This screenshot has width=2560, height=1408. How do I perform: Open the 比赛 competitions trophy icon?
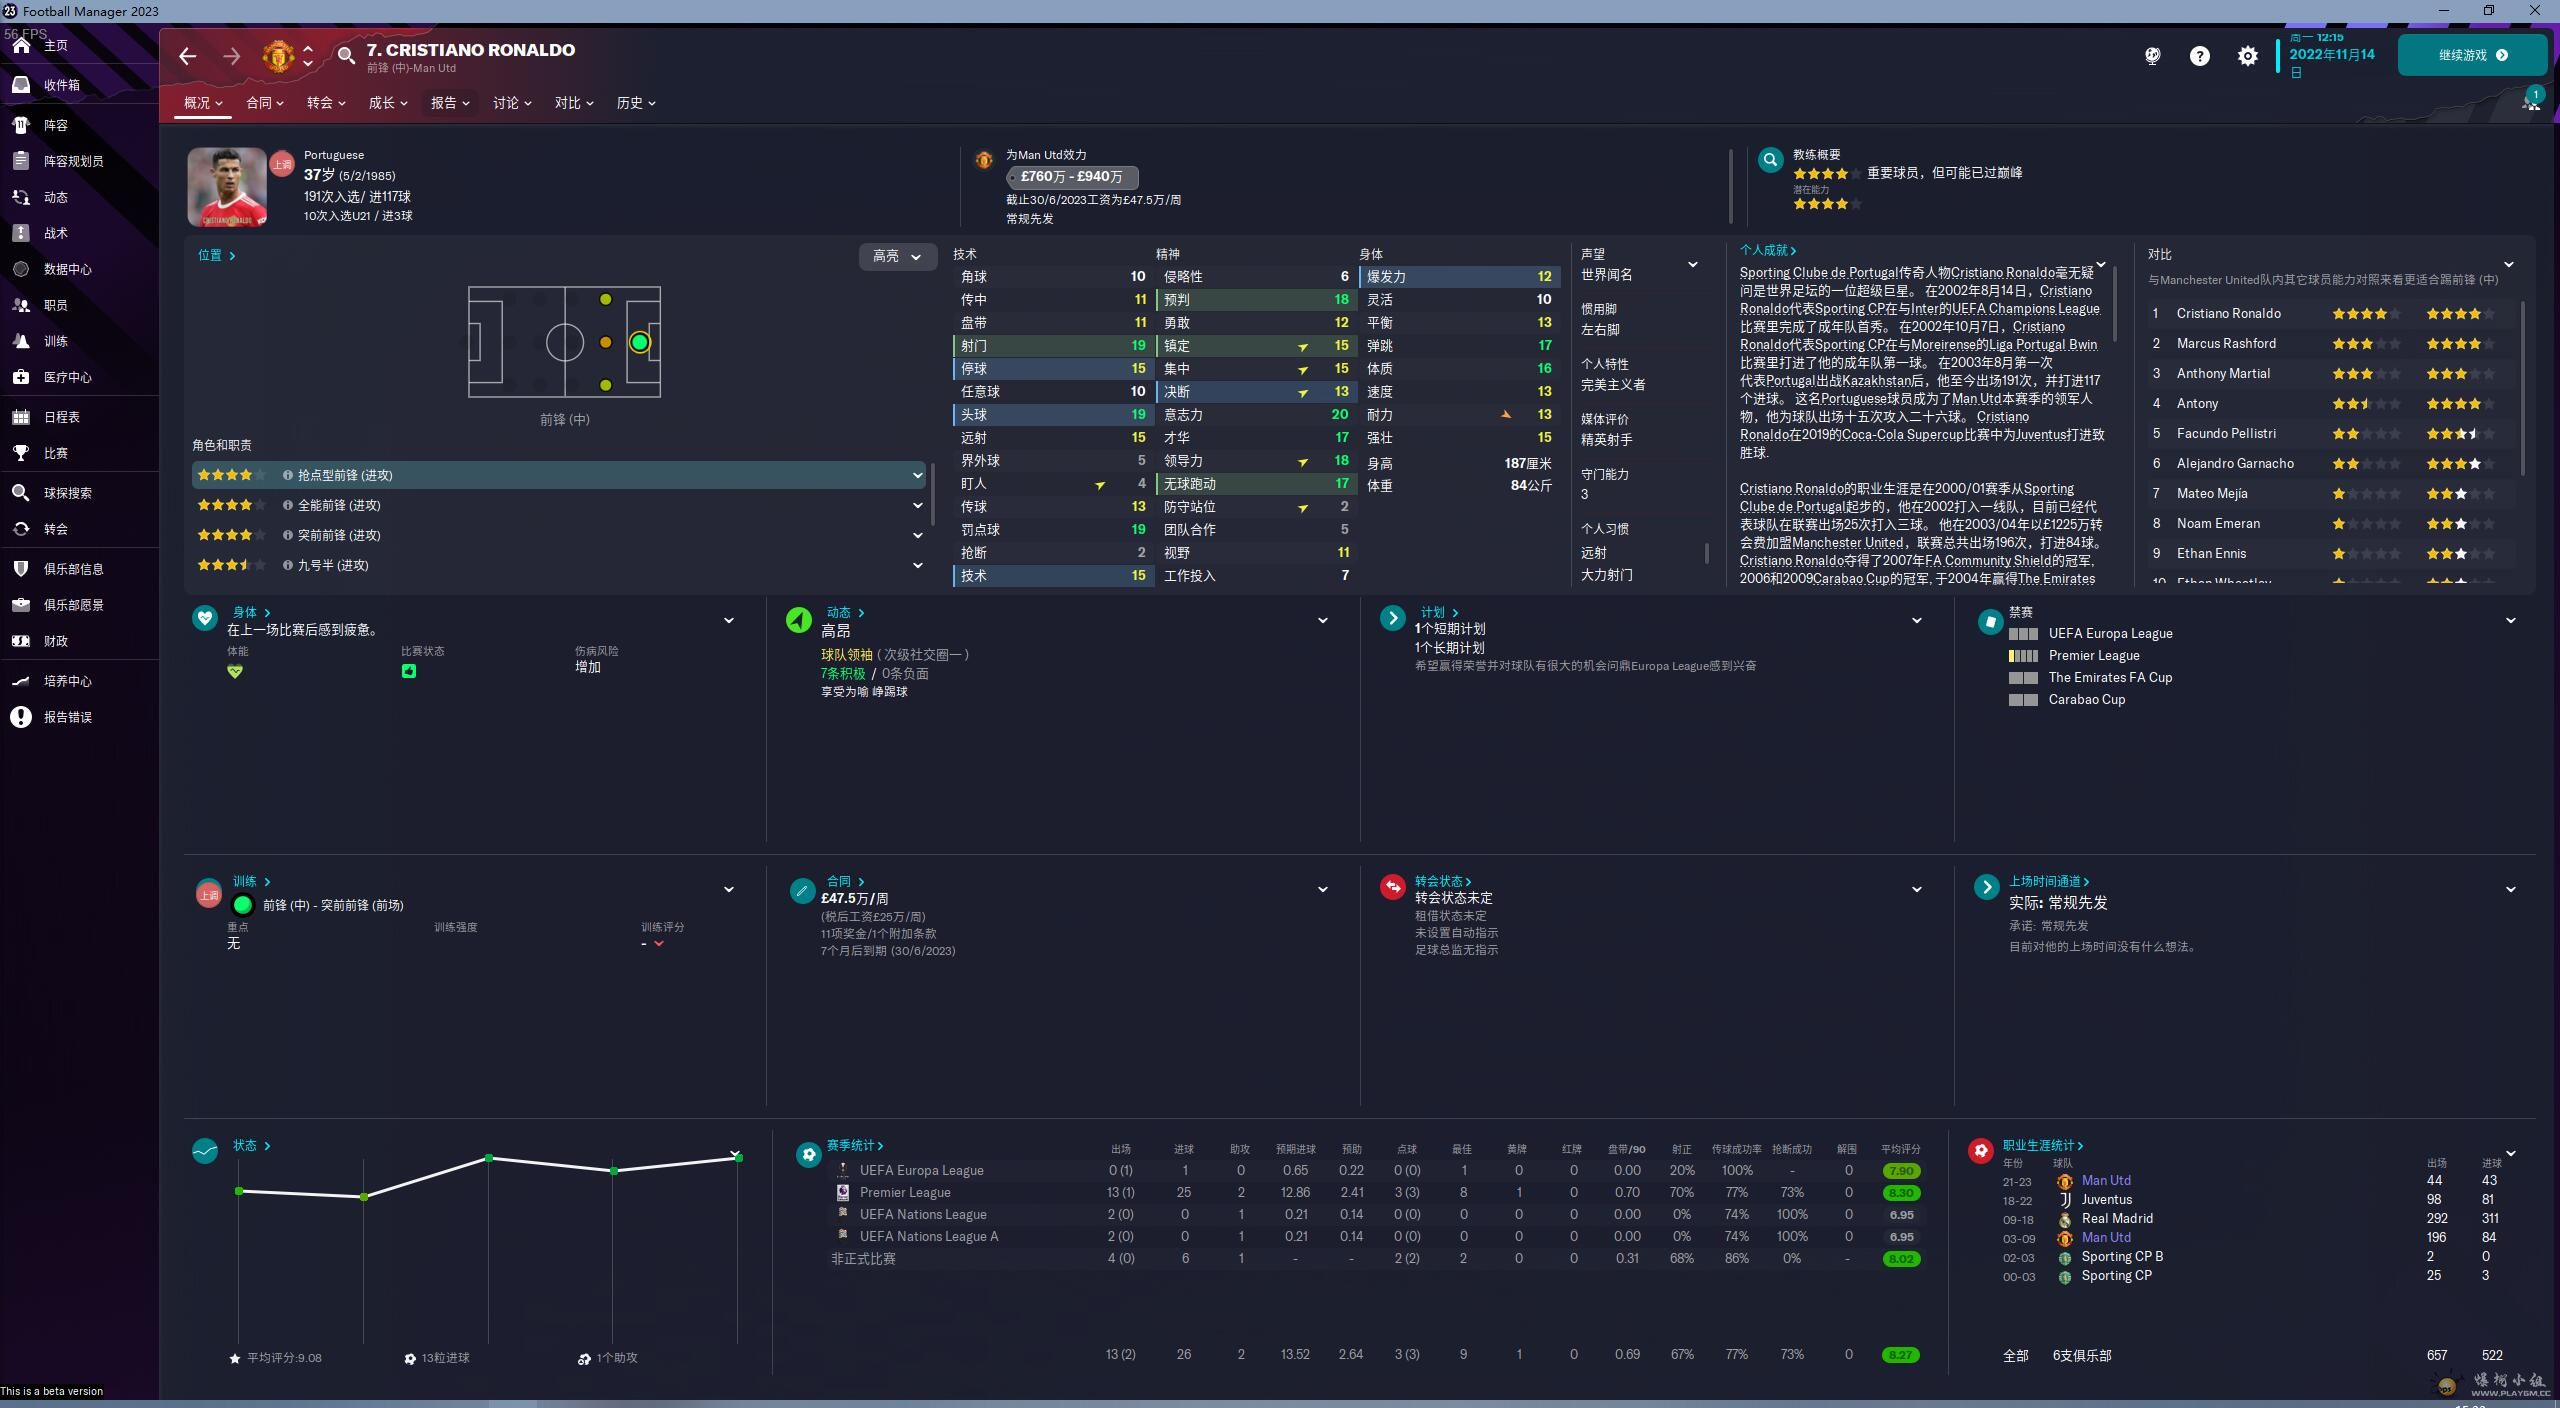click(21, 453)
